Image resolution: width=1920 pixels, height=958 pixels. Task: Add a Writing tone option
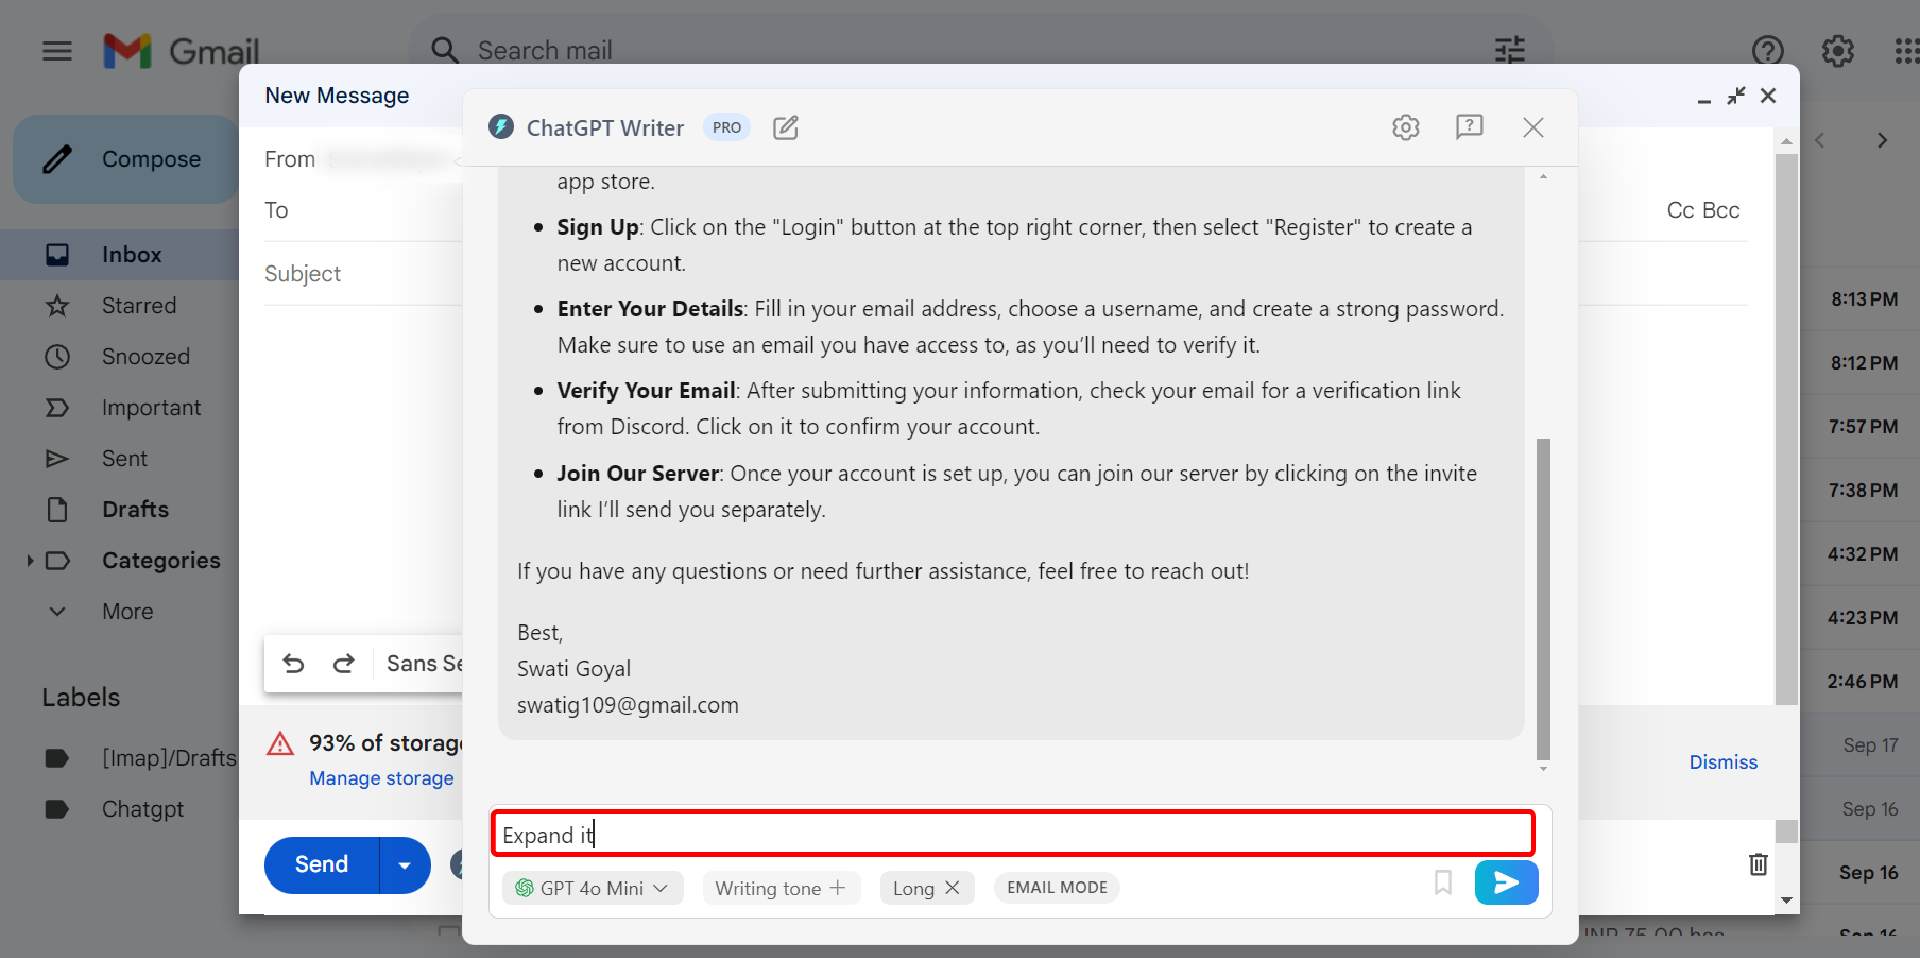click(781, 888)
